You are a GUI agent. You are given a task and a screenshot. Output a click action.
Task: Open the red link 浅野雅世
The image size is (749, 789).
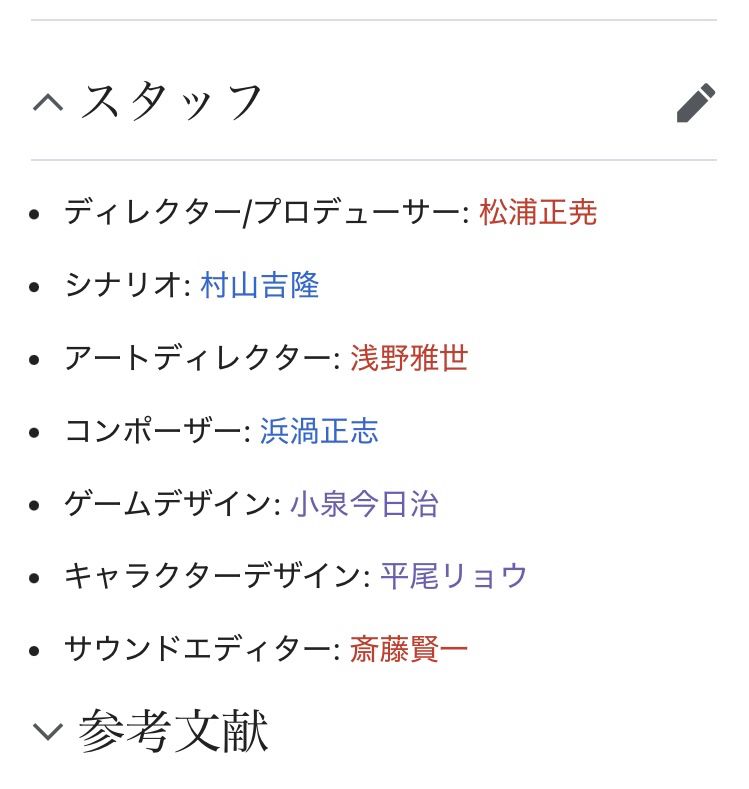409,358
